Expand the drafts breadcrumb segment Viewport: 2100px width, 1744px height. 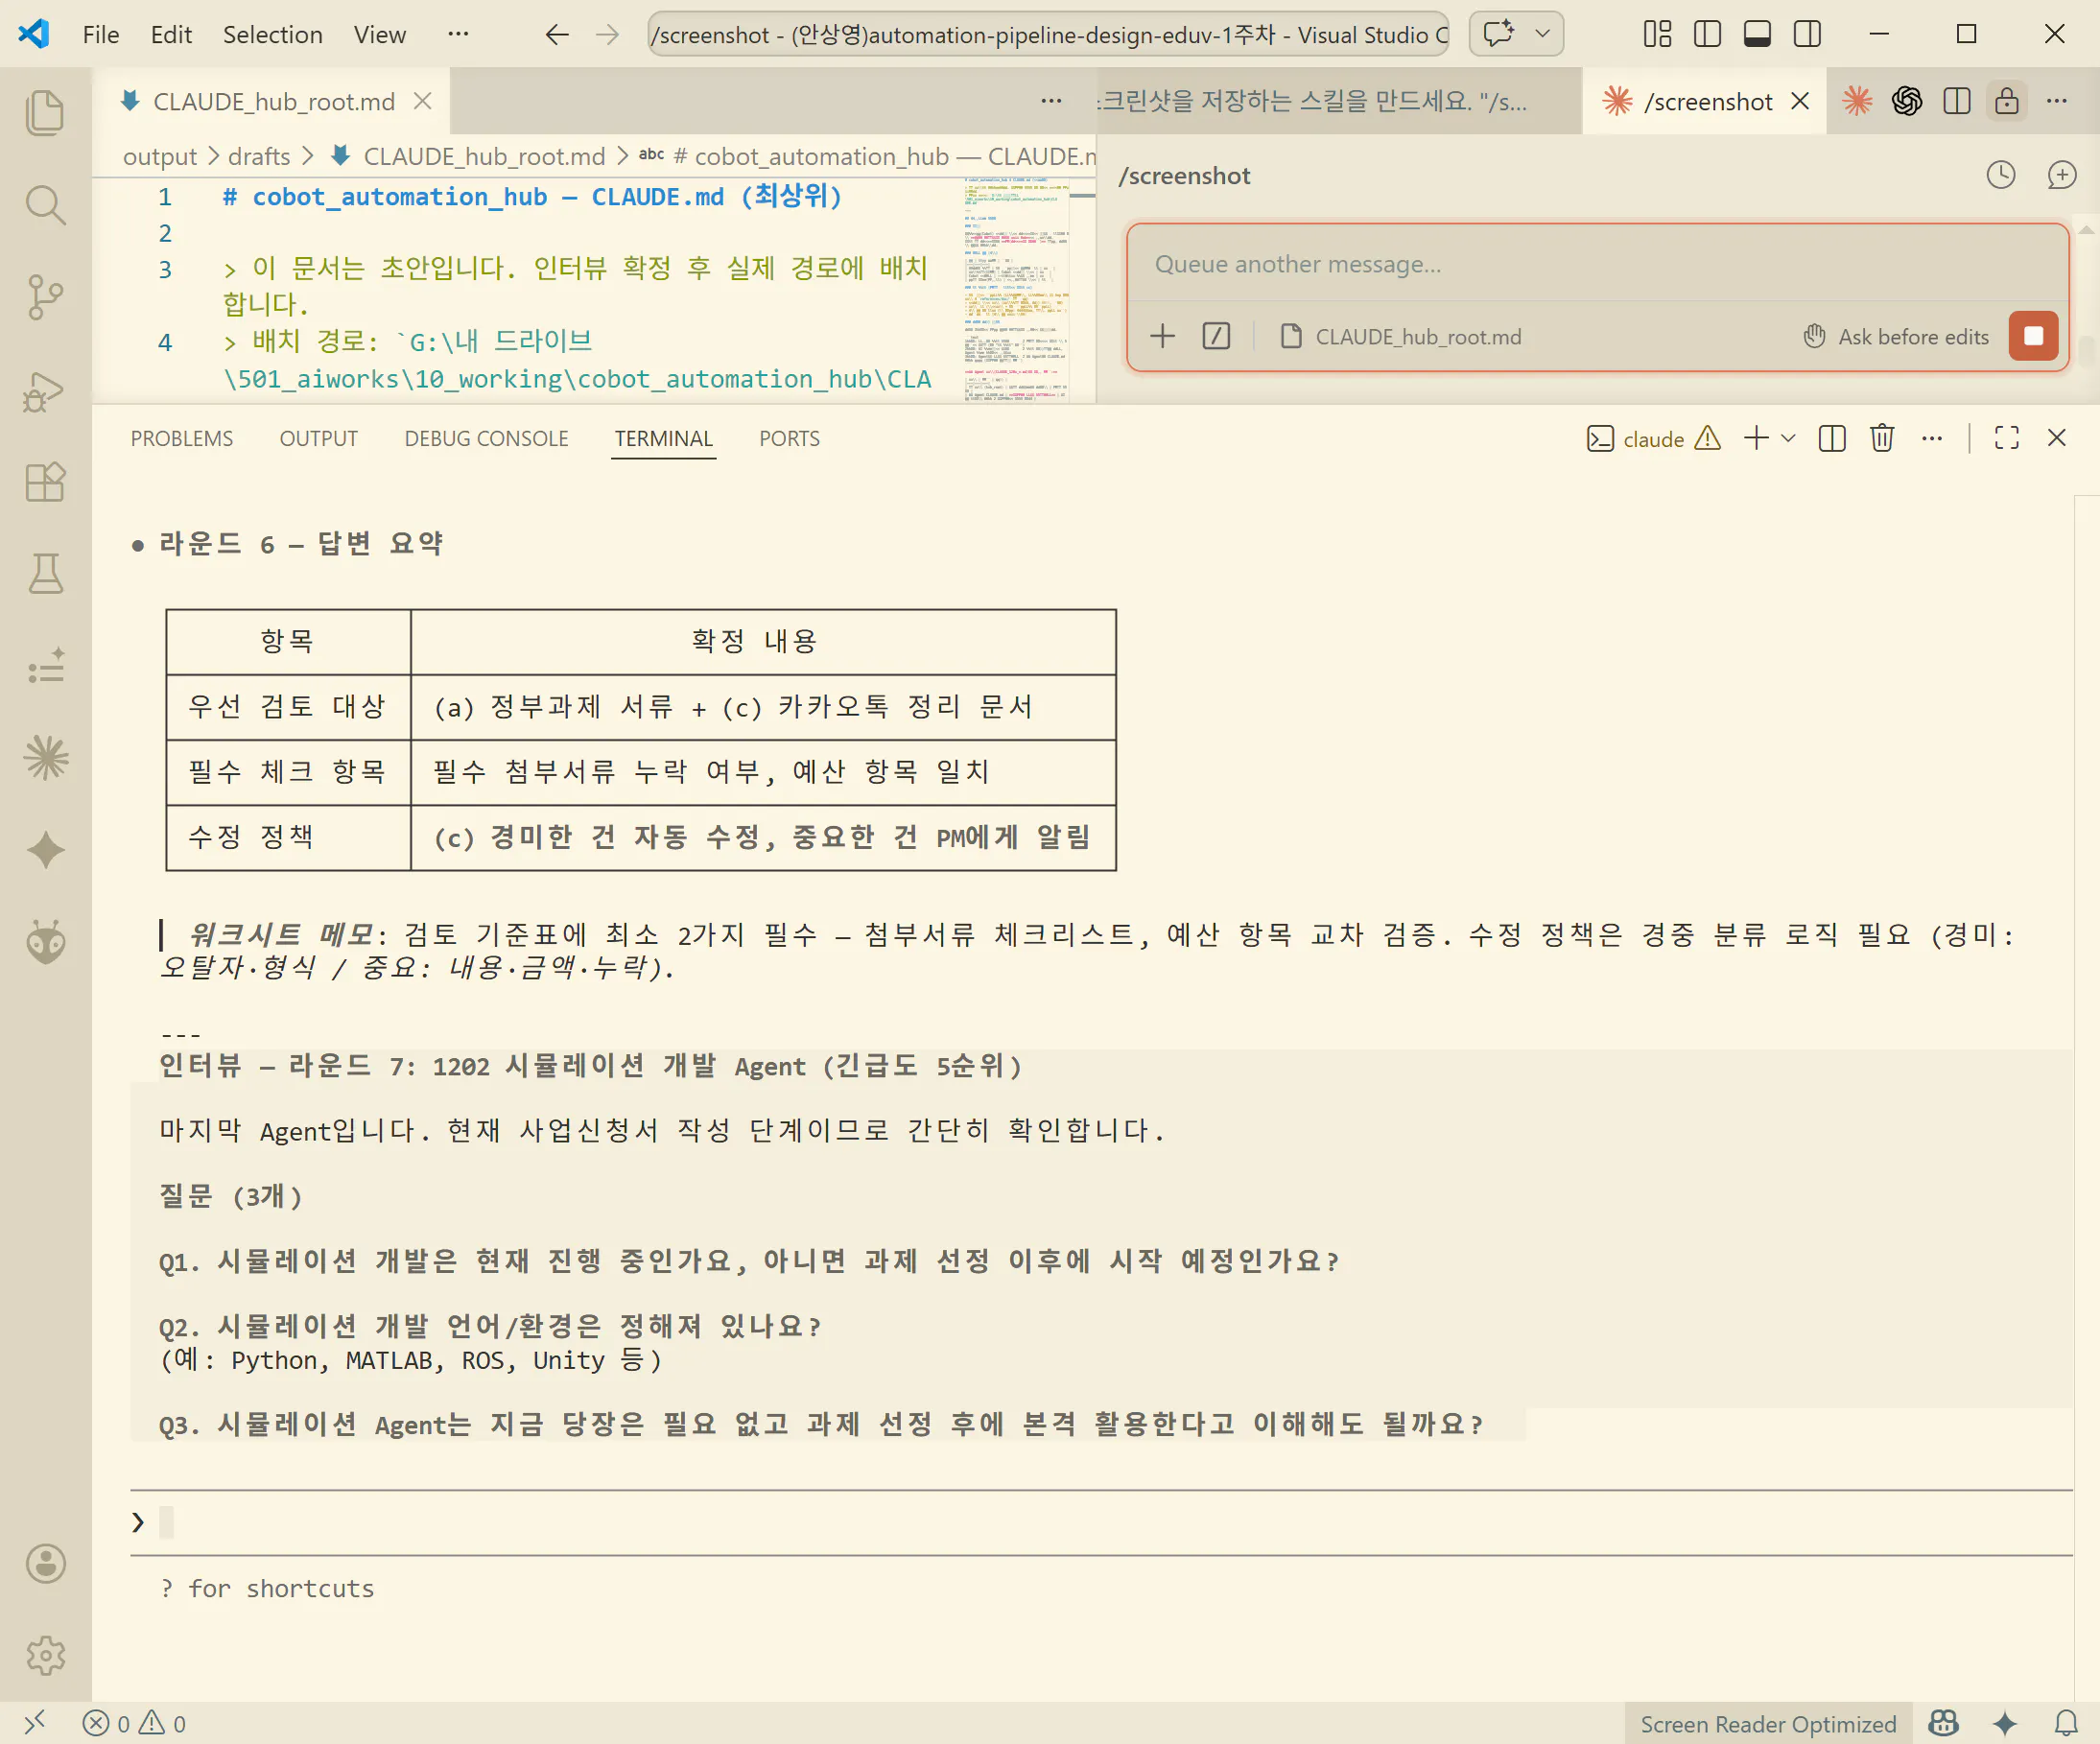point(258,157)
